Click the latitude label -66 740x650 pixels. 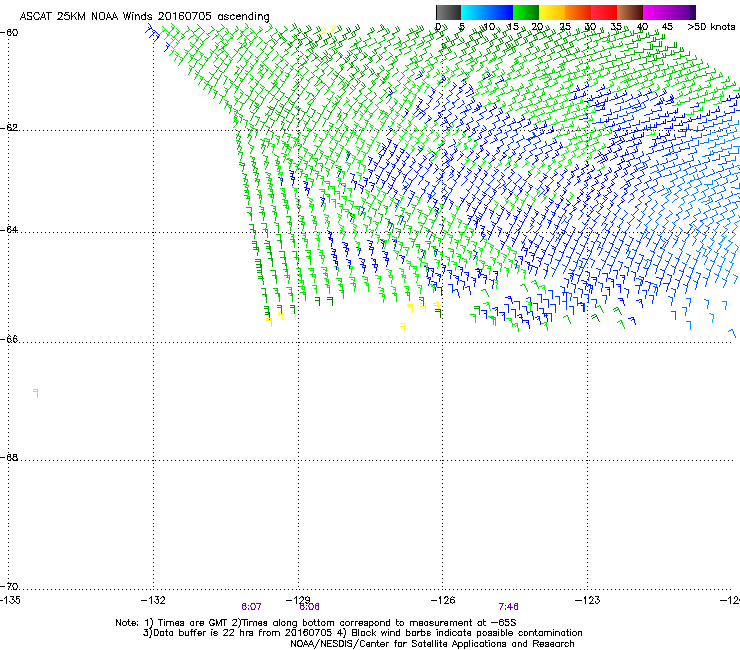(9, 339)
